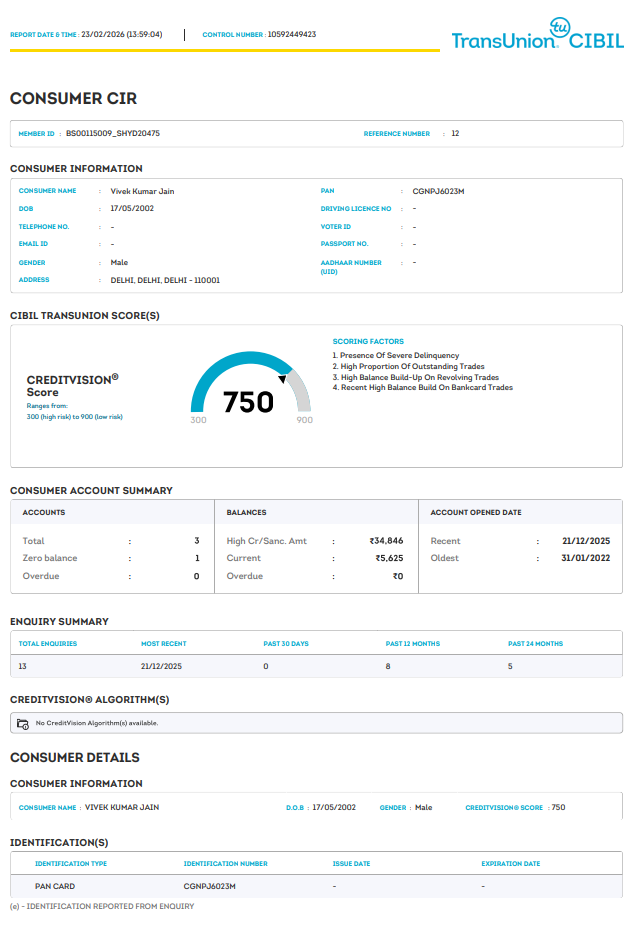The height and width of the screenshot is (941, 636).
Task: Click the PAST 12 MONTHS column header
Action: coord(413,644)
